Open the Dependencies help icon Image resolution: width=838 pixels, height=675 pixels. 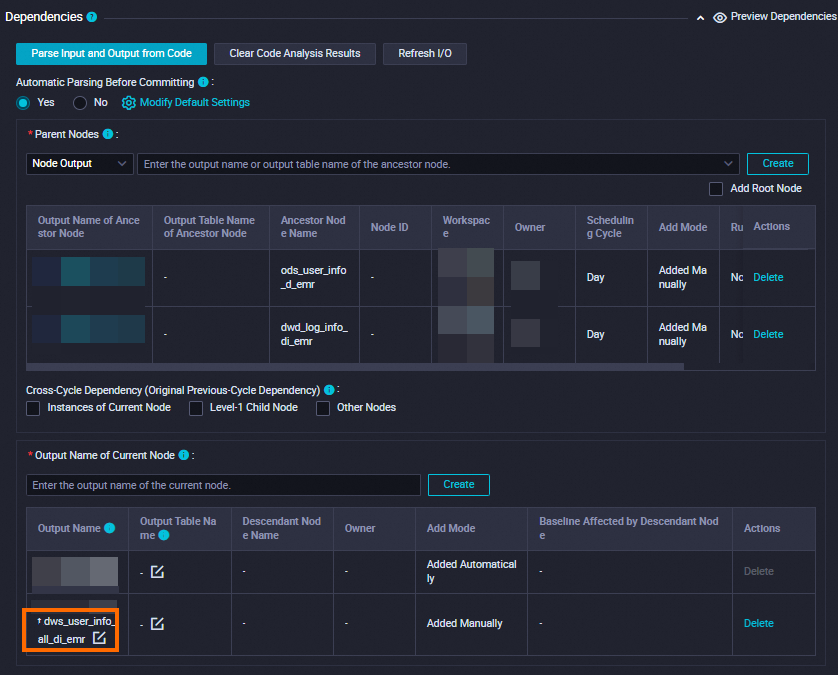(92, 17)
